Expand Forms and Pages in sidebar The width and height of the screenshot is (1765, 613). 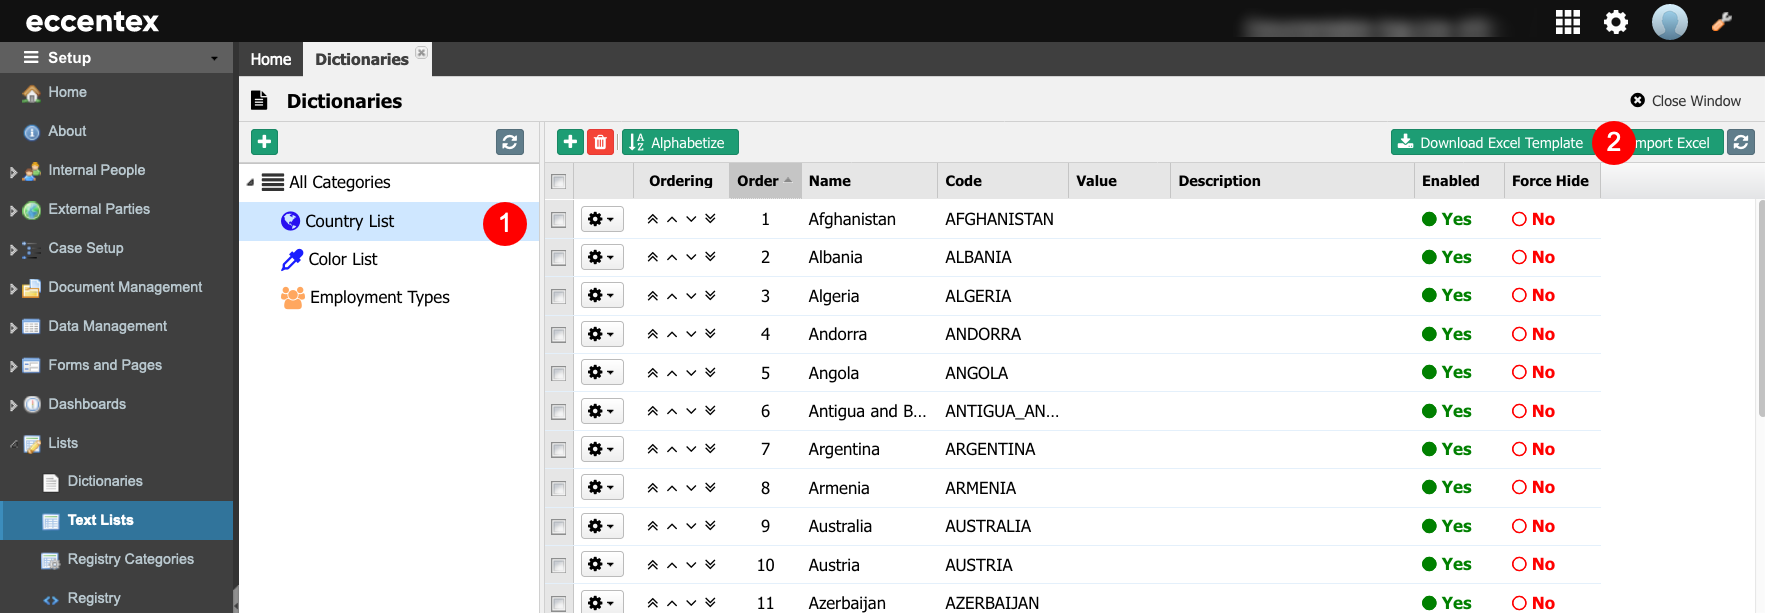(x=13, y=367)
